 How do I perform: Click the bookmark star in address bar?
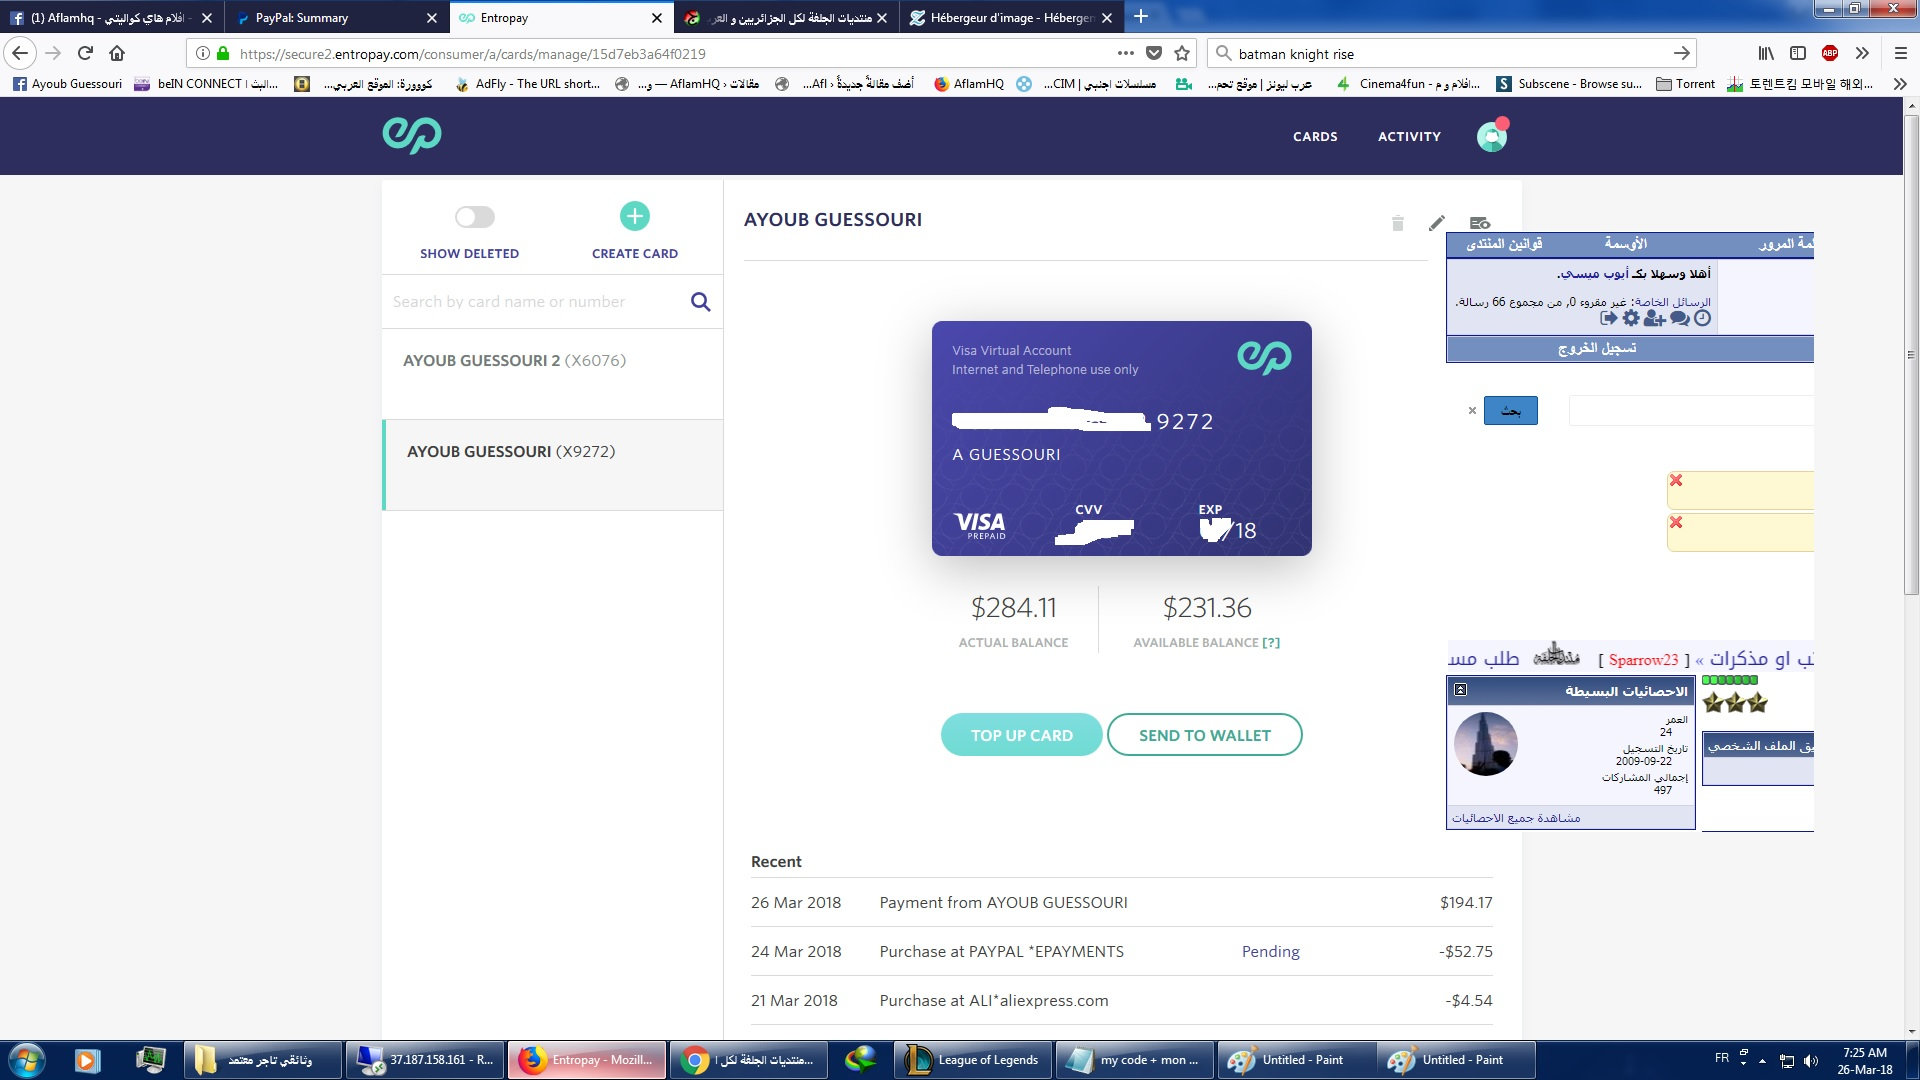pos(1182,54)
